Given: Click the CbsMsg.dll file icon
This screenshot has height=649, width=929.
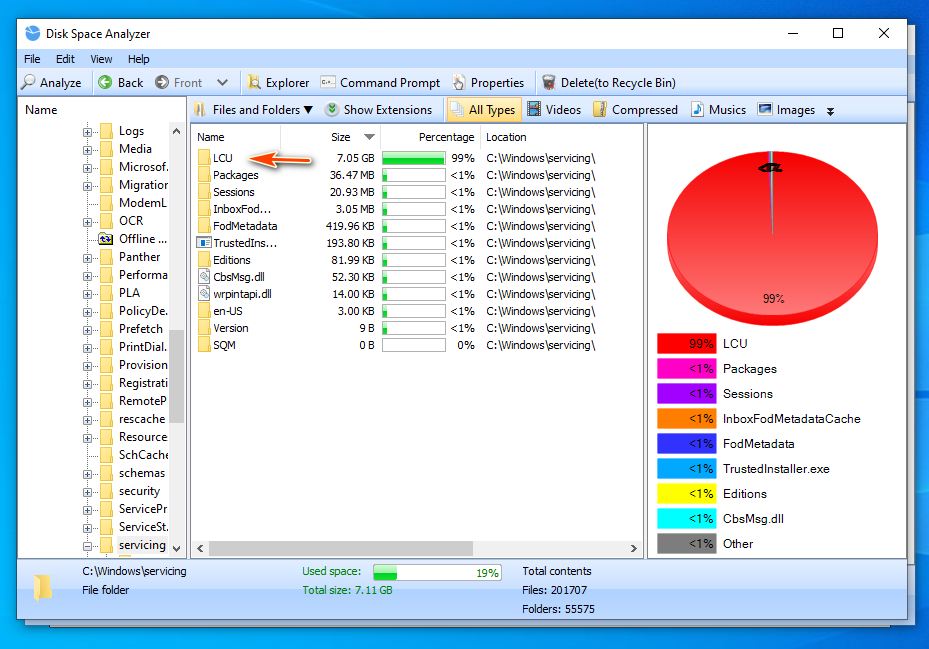Looking at the screenshot, I should pos(204,277).
